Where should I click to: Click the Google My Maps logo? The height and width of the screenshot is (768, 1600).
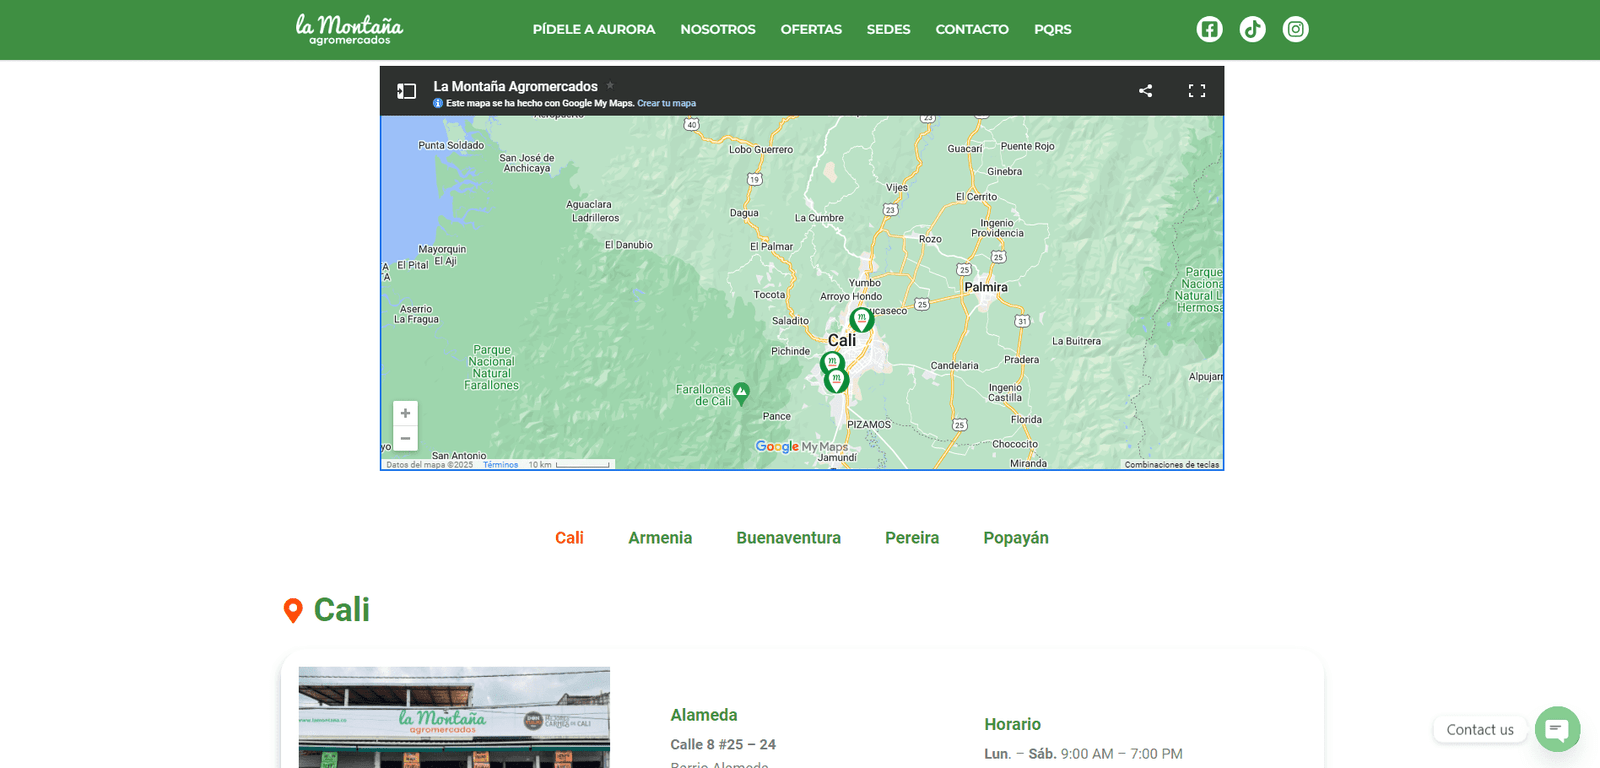click(x=801, y=446)
